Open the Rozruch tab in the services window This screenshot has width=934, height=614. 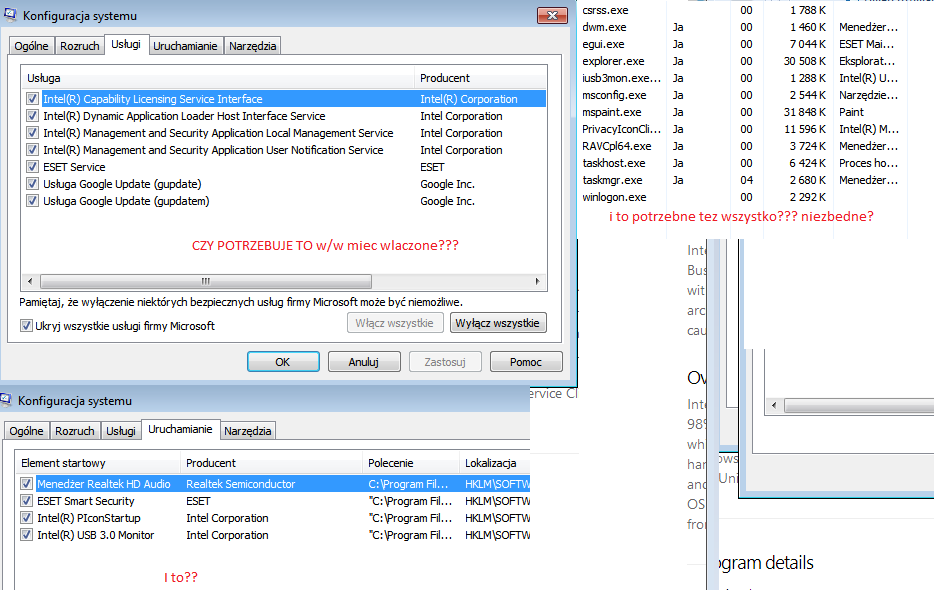coord(80,46)
